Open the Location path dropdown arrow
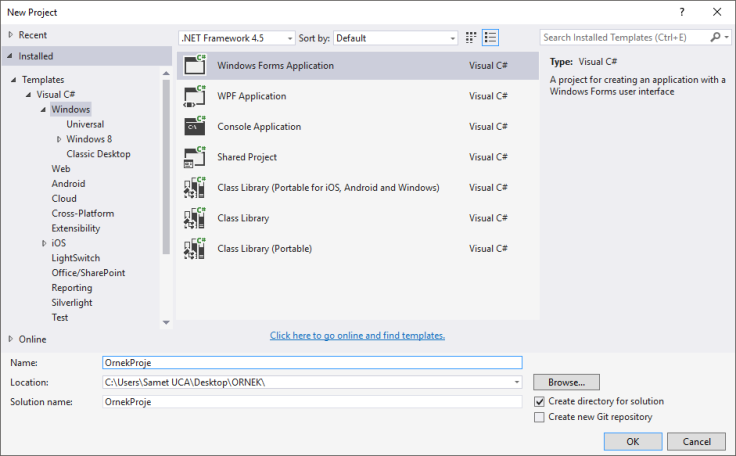This screenshot has height=456, width=736. pos(516,382)
